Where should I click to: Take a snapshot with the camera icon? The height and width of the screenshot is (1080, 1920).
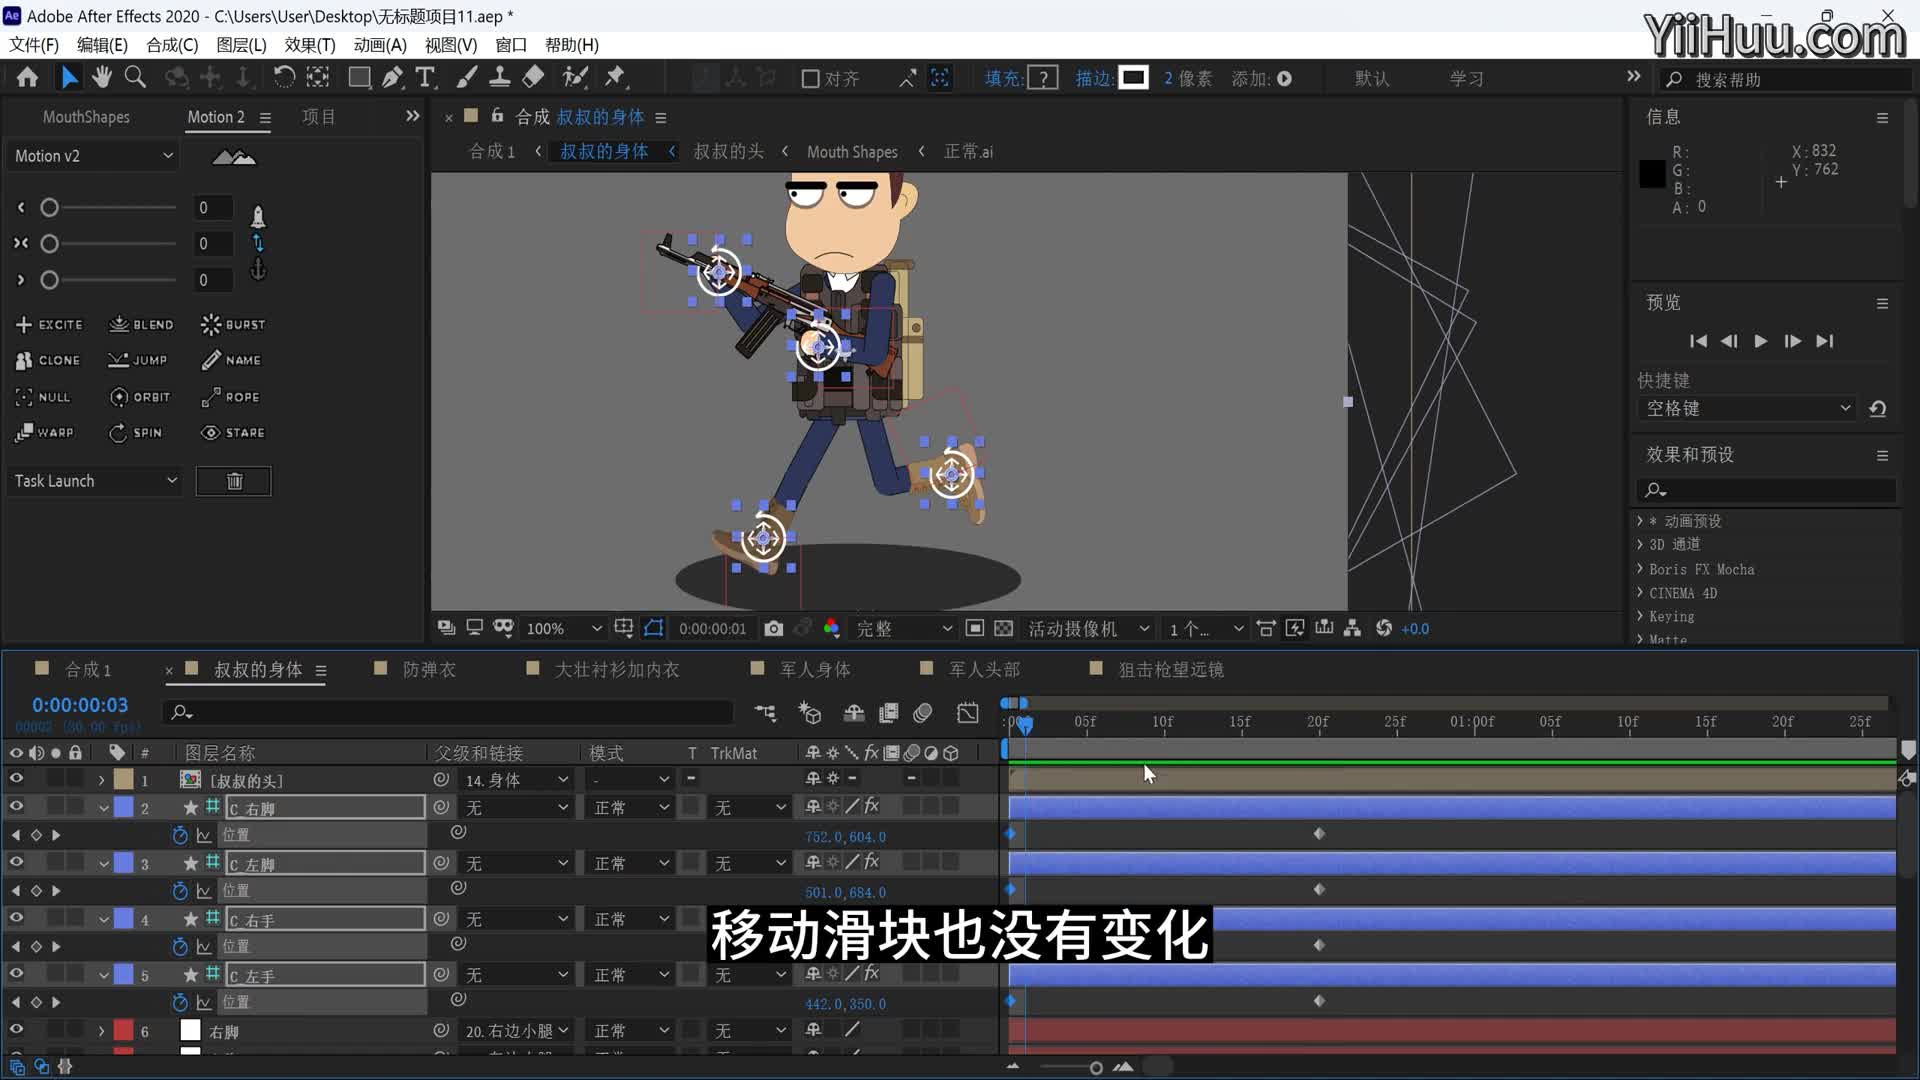pyautogui.click(x=774, y=628)
